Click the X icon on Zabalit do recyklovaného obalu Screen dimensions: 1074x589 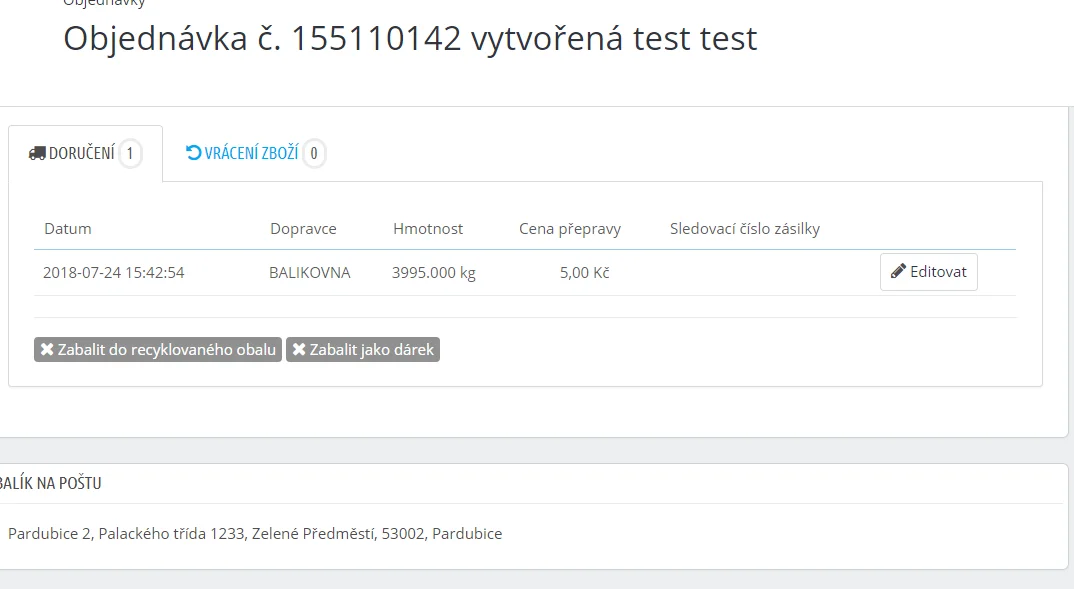point(47,350)
